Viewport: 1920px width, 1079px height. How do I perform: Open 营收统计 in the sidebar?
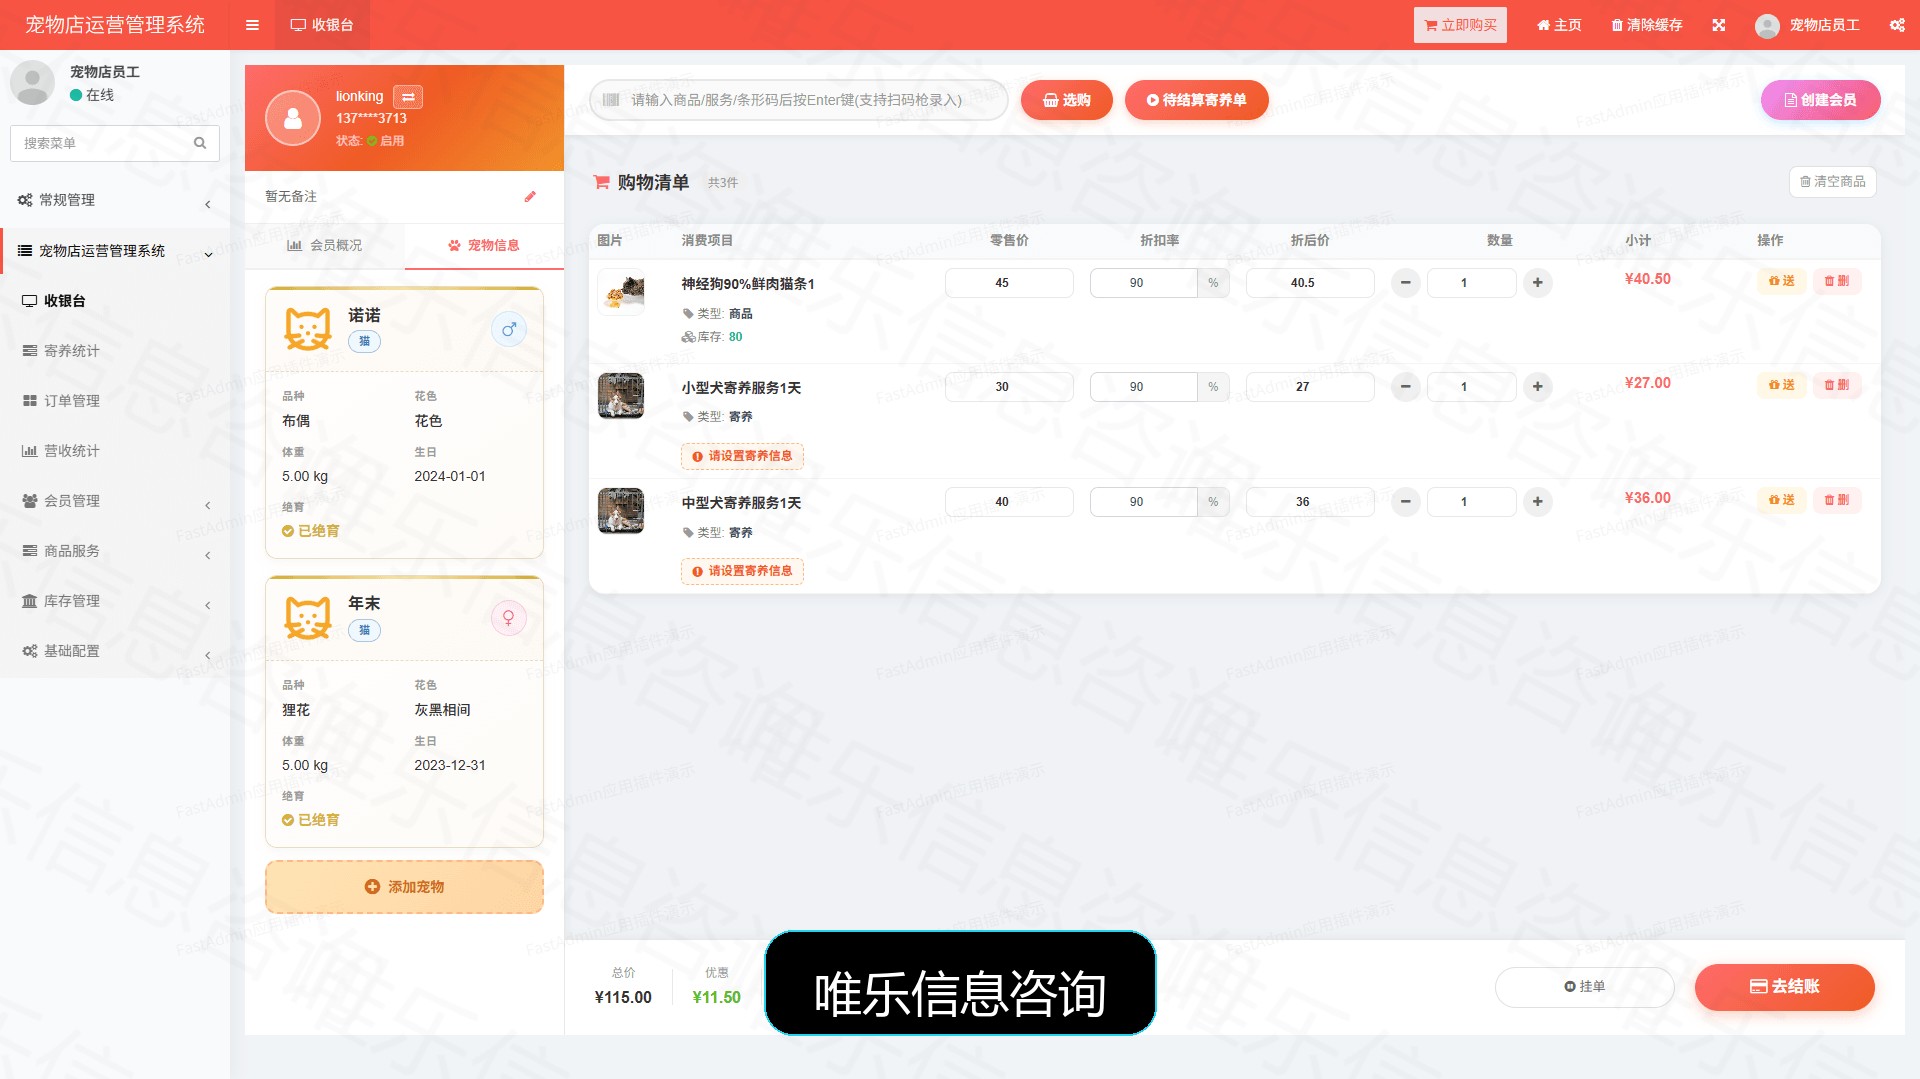[x=115, y=451]
